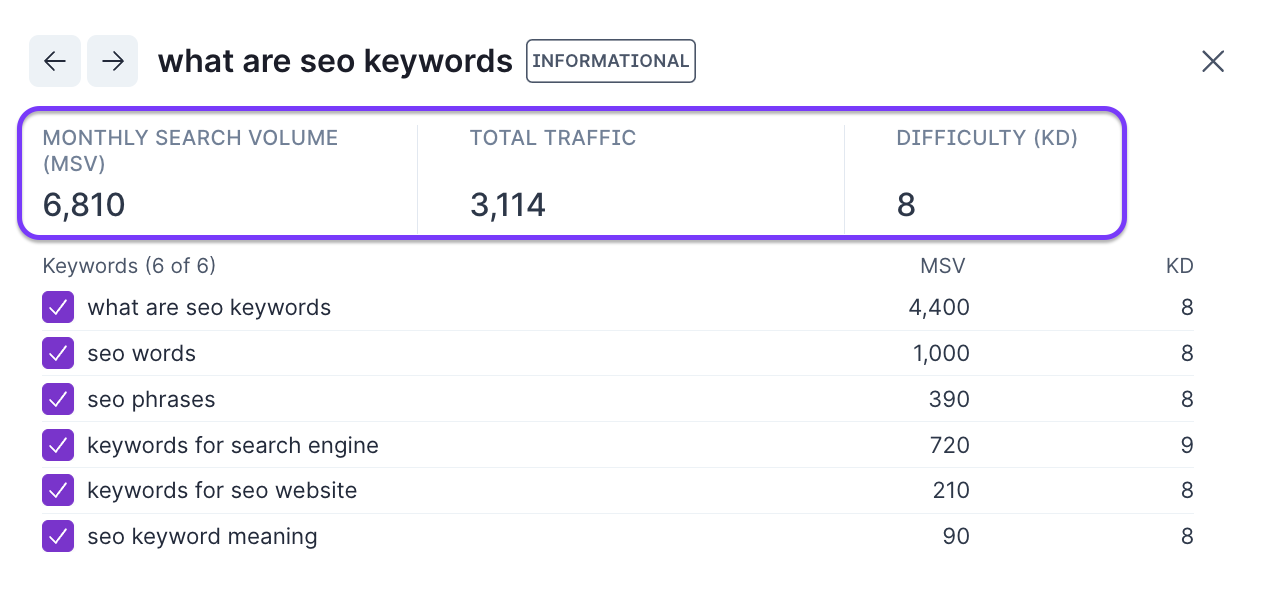Screen dimensions: 1266x612
Task: Click the 1,000 MSV value
Action: click(x=939, y=353)
